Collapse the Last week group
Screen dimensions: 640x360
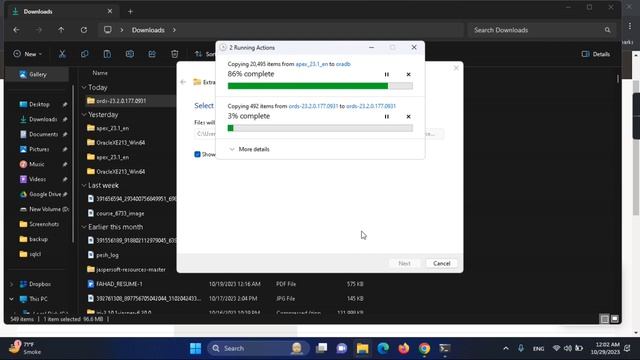pos(84,185)
